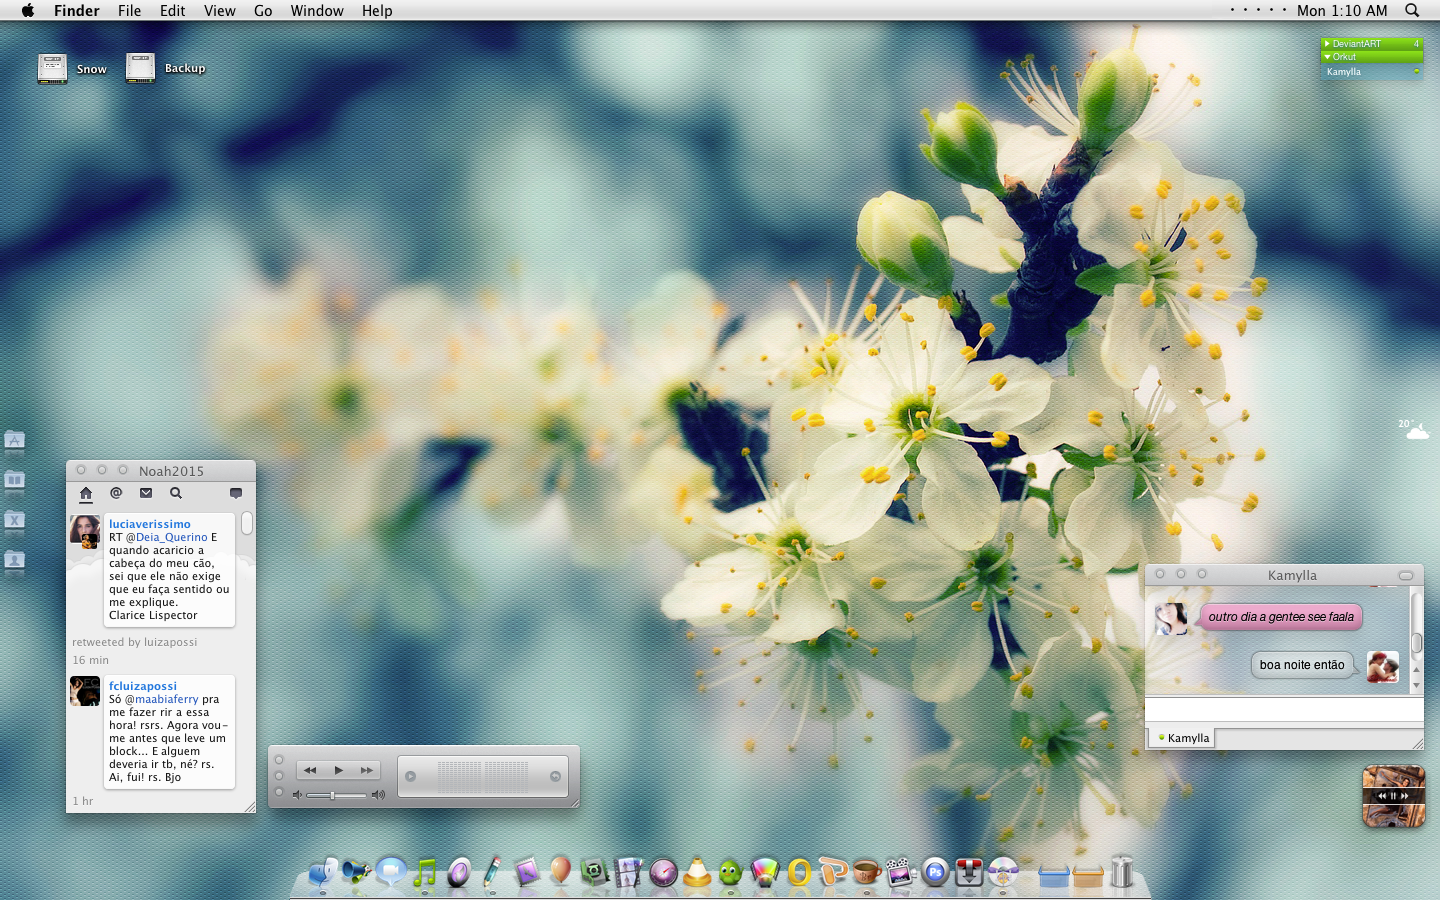Viewport: 1440px width, 900px height.
Task: Open the blue stack folder in Dock
Action: coord(1054,876)
